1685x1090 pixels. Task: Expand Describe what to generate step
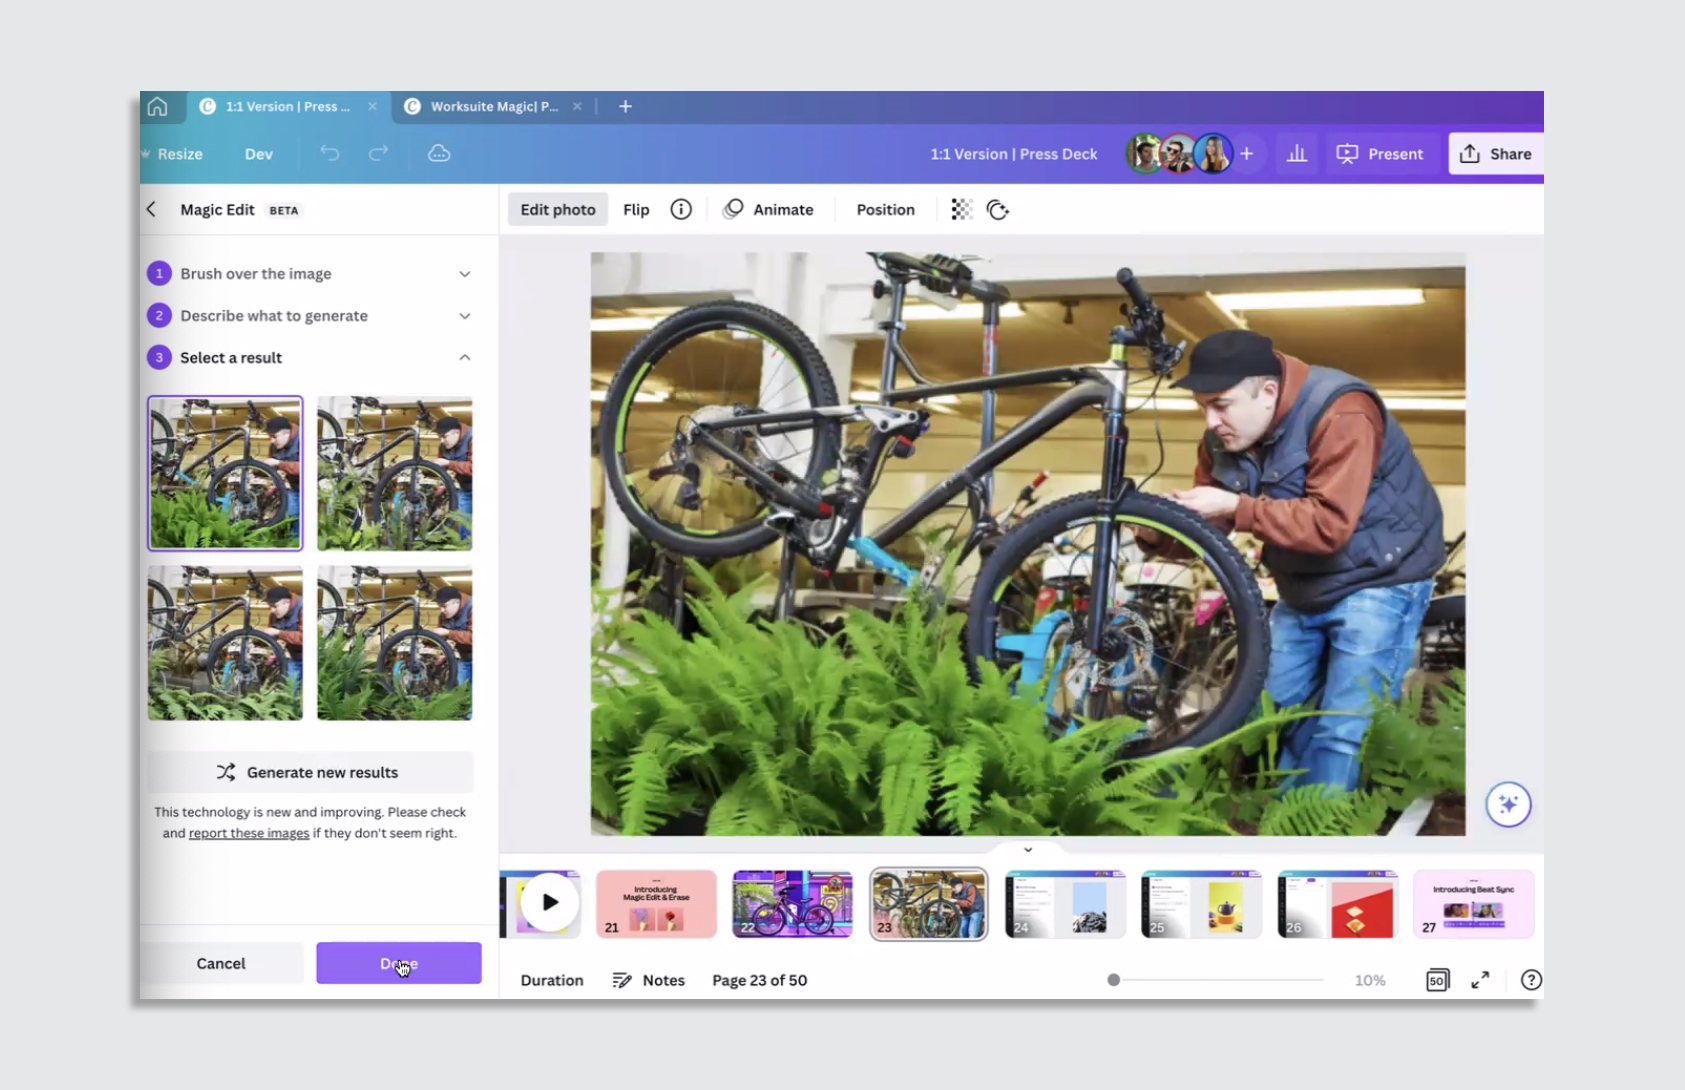(x=310, y=316)
